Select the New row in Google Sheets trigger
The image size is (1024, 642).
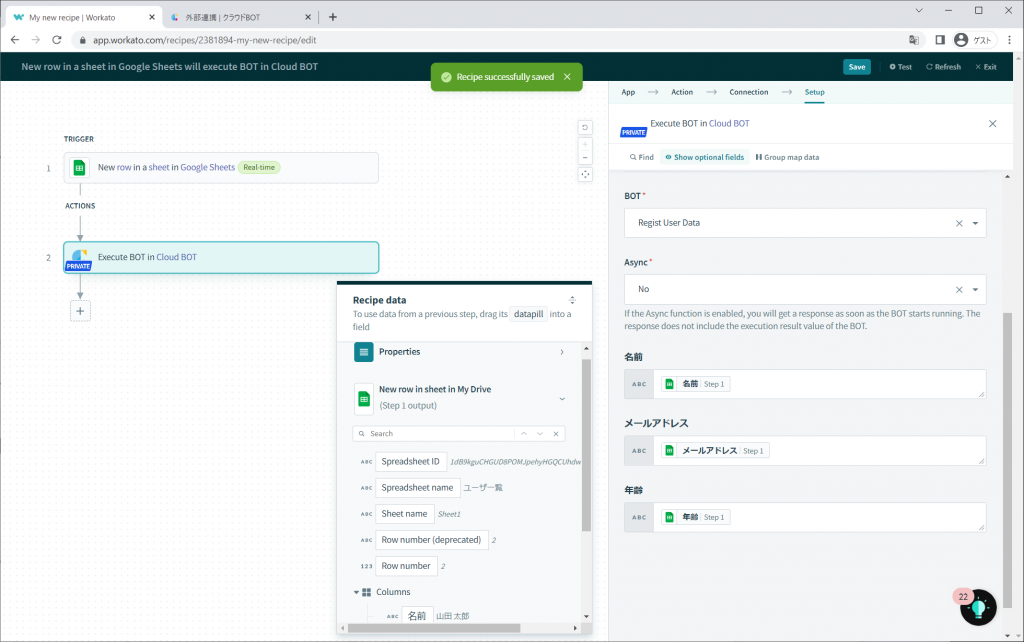click(x=221, y=167)
